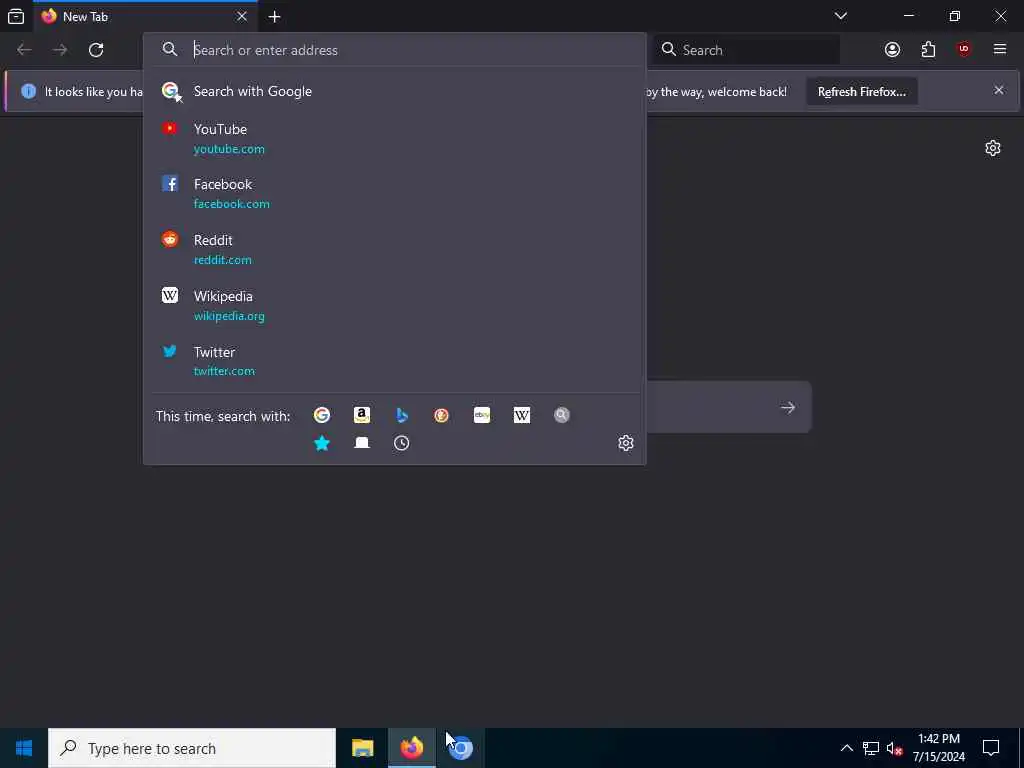1024x768 pixels.
Task: Open the notification center icon
Action: tap(991, 748)
